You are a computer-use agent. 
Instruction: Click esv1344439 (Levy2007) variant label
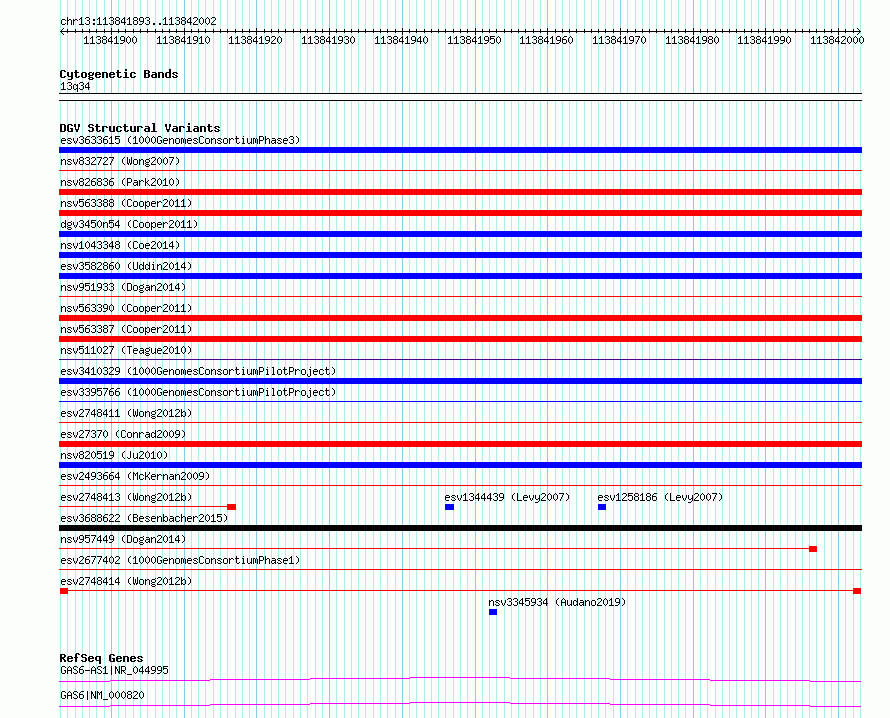click(x=507, y=497)
